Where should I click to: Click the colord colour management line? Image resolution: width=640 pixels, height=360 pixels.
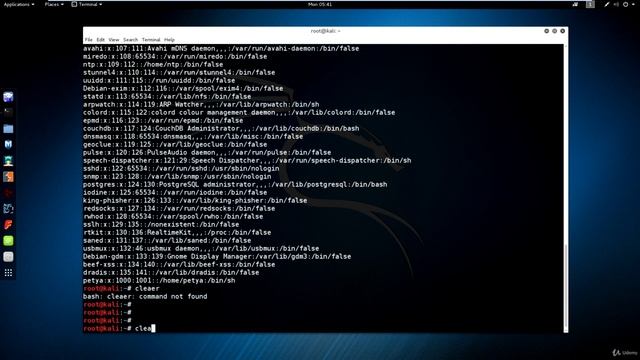pos(239,113)
